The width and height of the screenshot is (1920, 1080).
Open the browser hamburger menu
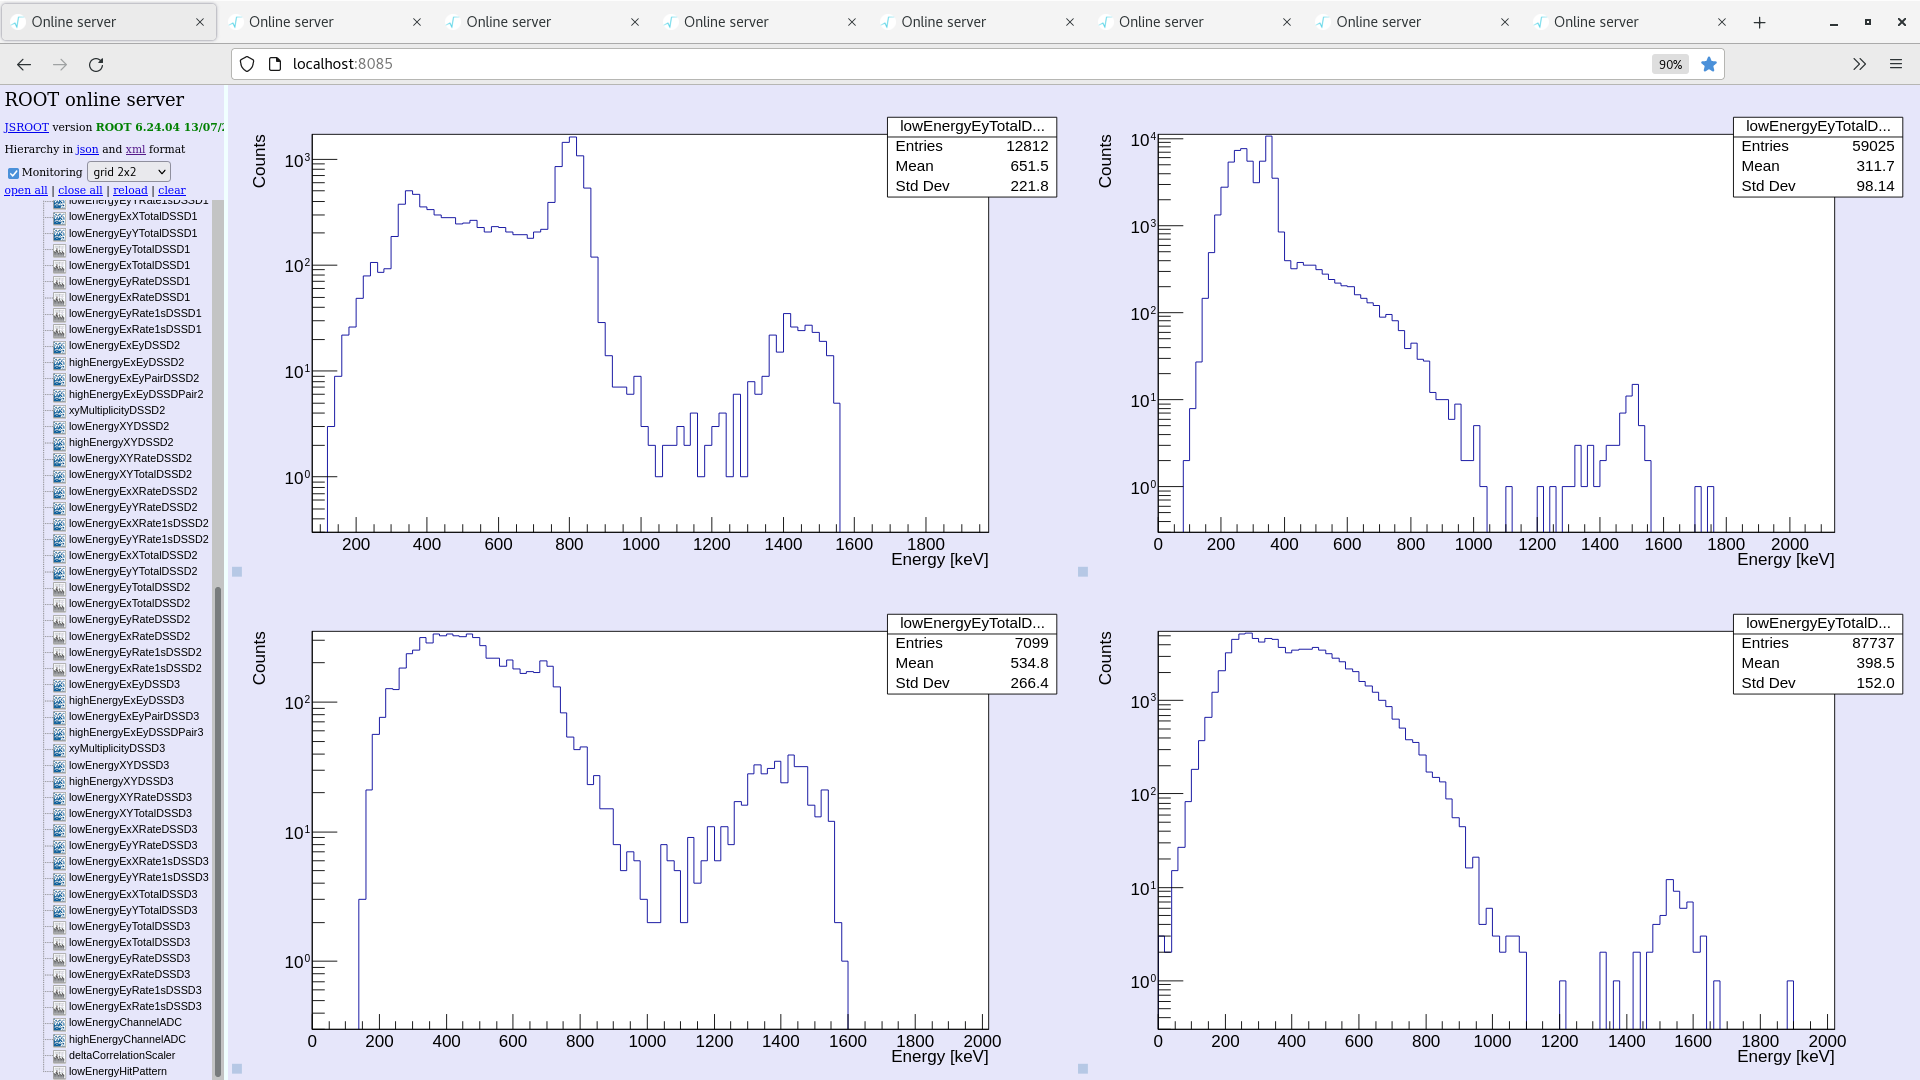pyautogui.click(x=1896, y=63)
